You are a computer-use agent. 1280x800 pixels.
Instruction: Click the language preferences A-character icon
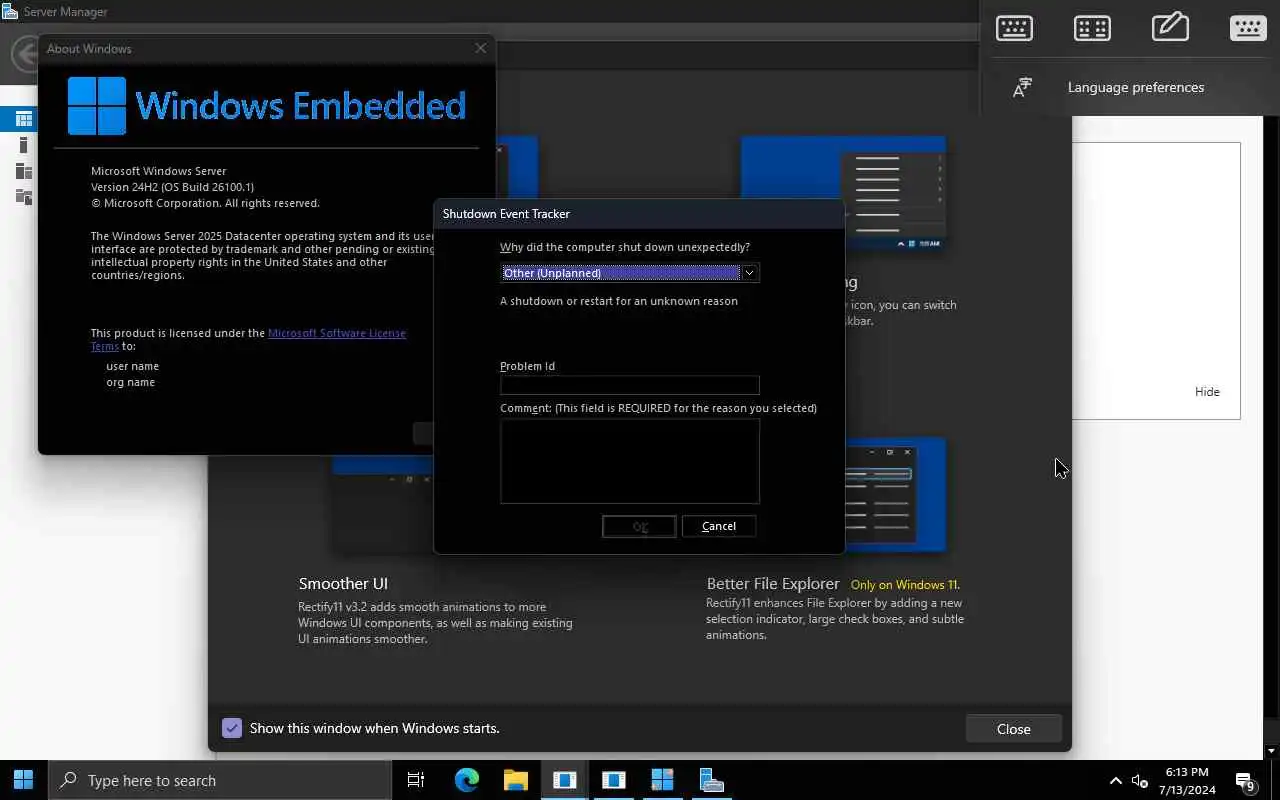[1022, 88]
